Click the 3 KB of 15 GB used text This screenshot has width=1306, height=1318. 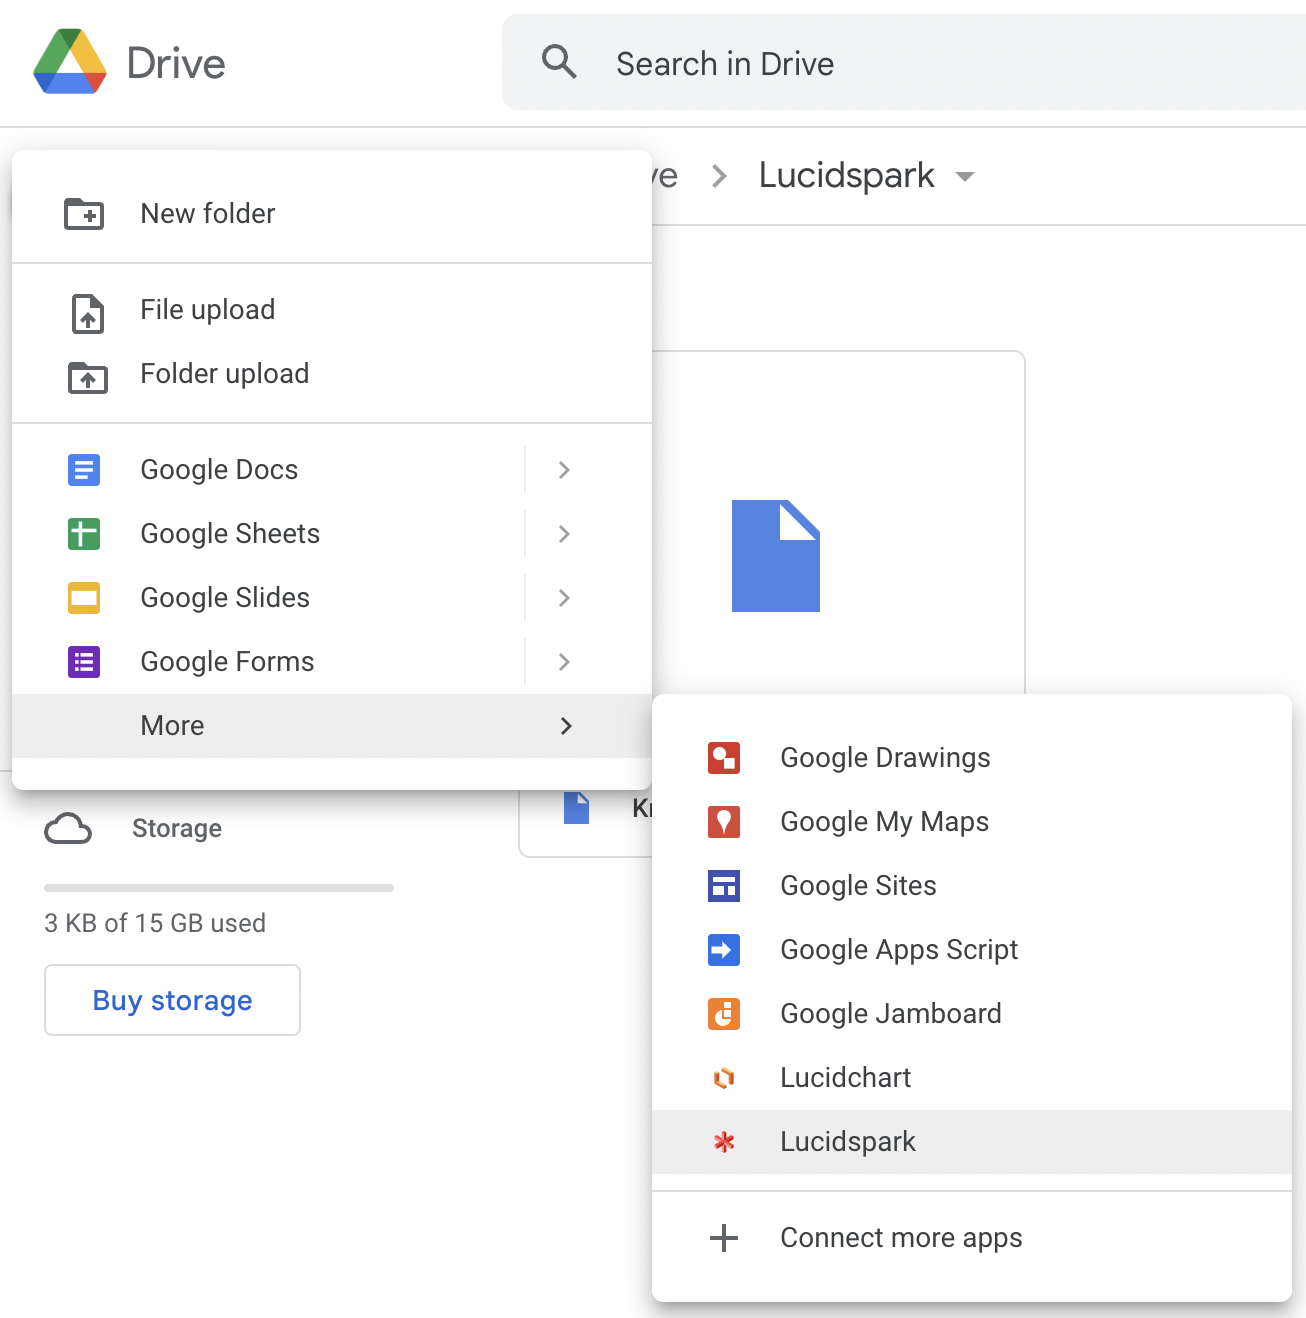click(155, 923)
